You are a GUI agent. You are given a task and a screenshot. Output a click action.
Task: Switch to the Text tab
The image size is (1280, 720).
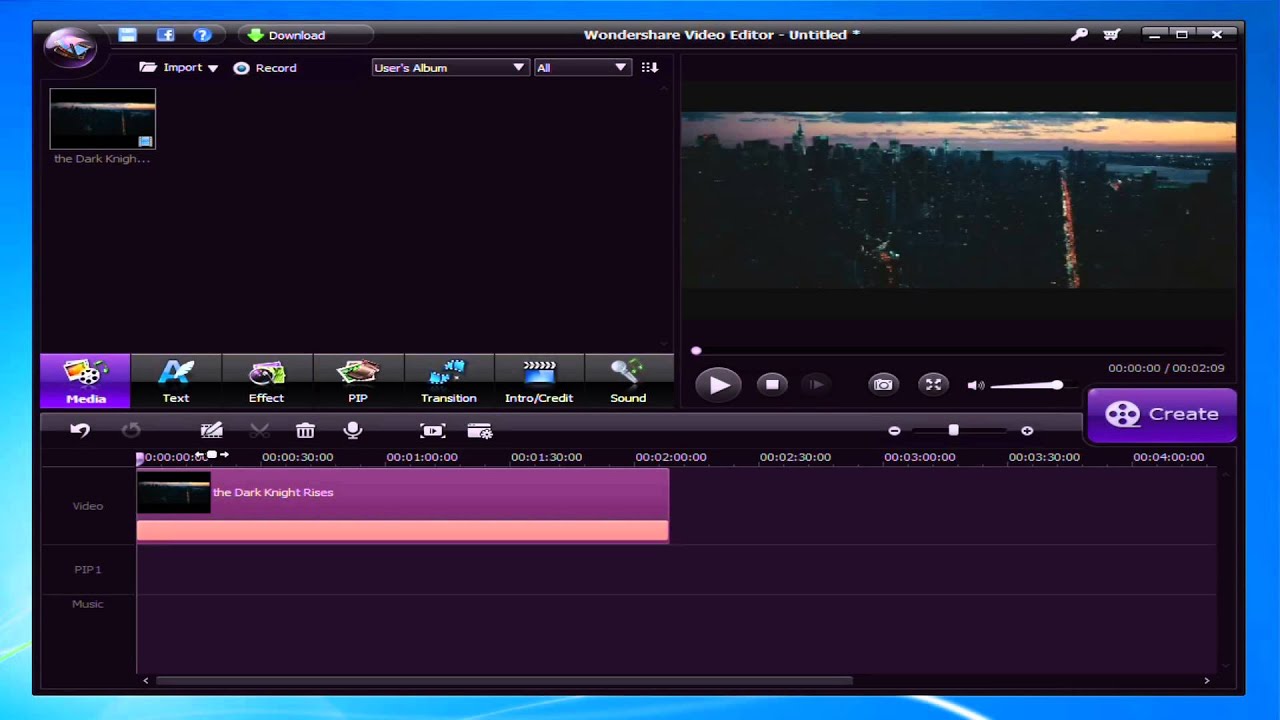[x=176, y=381]
